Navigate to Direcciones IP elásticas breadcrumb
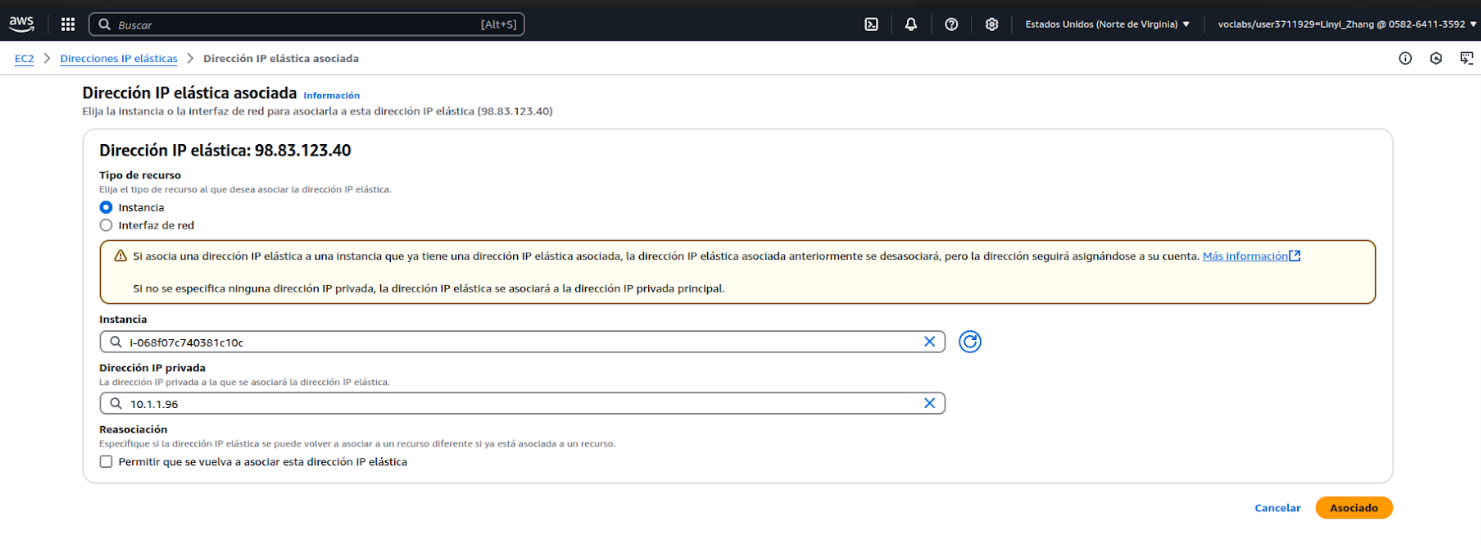Viewport: 1481px width, 545px height. [118, 59]
